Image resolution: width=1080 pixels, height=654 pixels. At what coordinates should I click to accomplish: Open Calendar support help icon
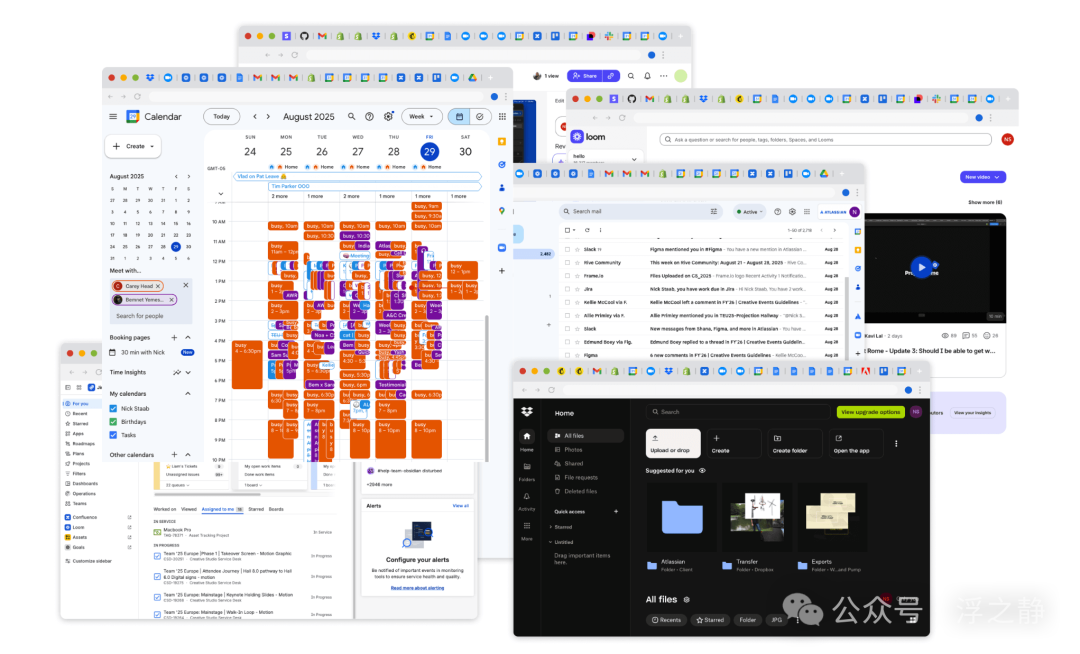click(370, 117)
